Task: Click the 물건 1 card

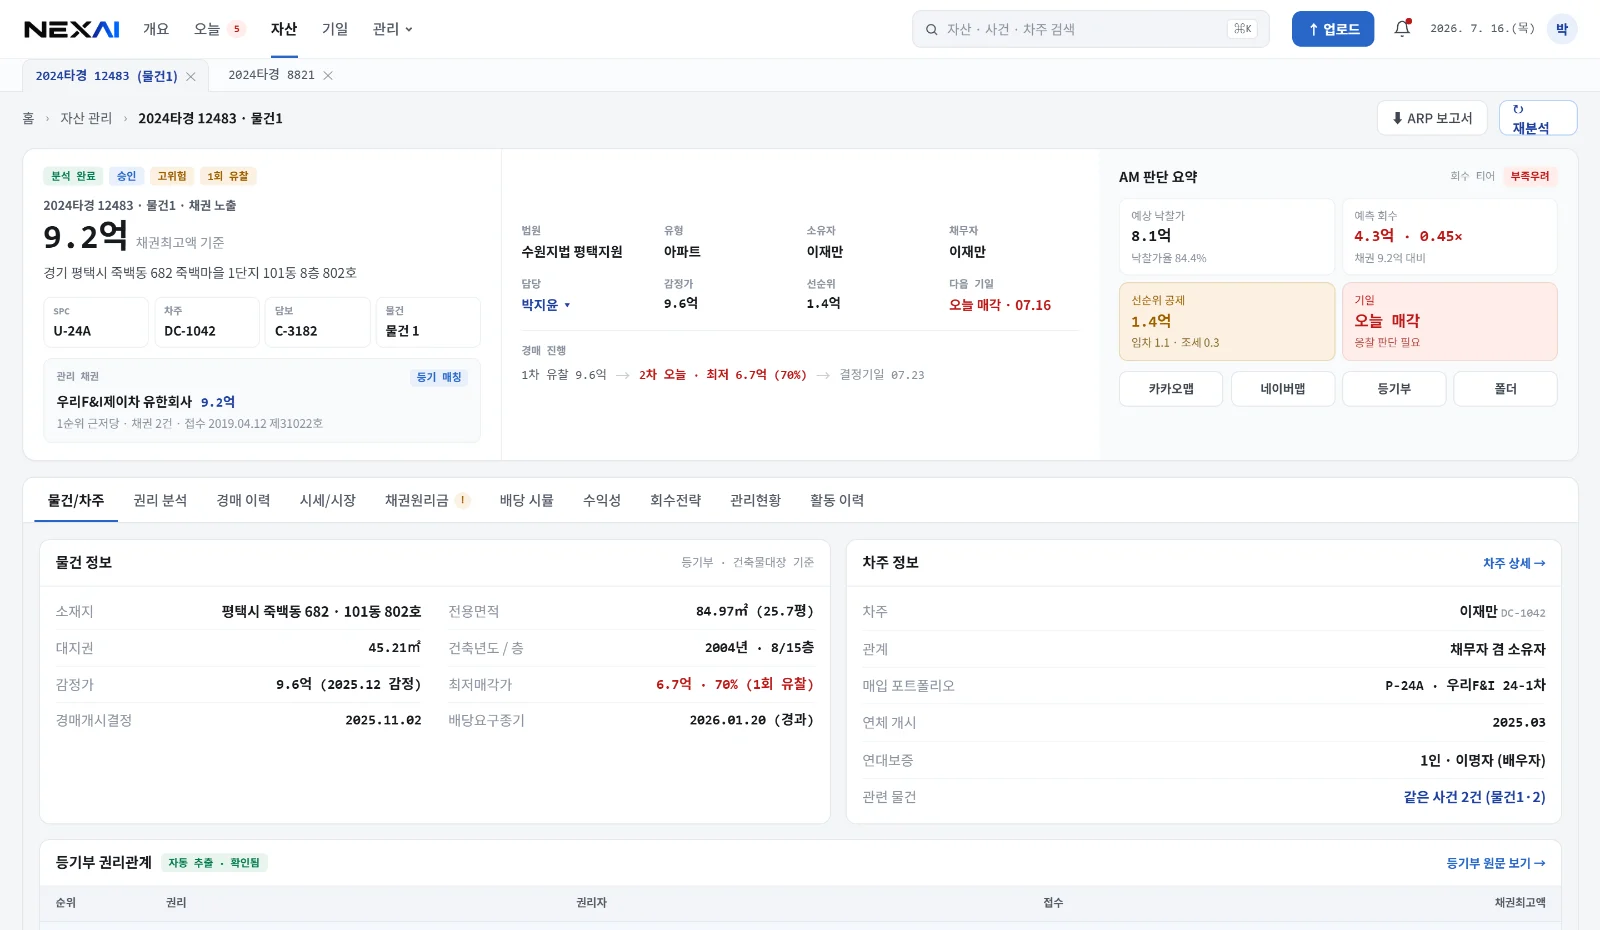Action: [428, 322]
